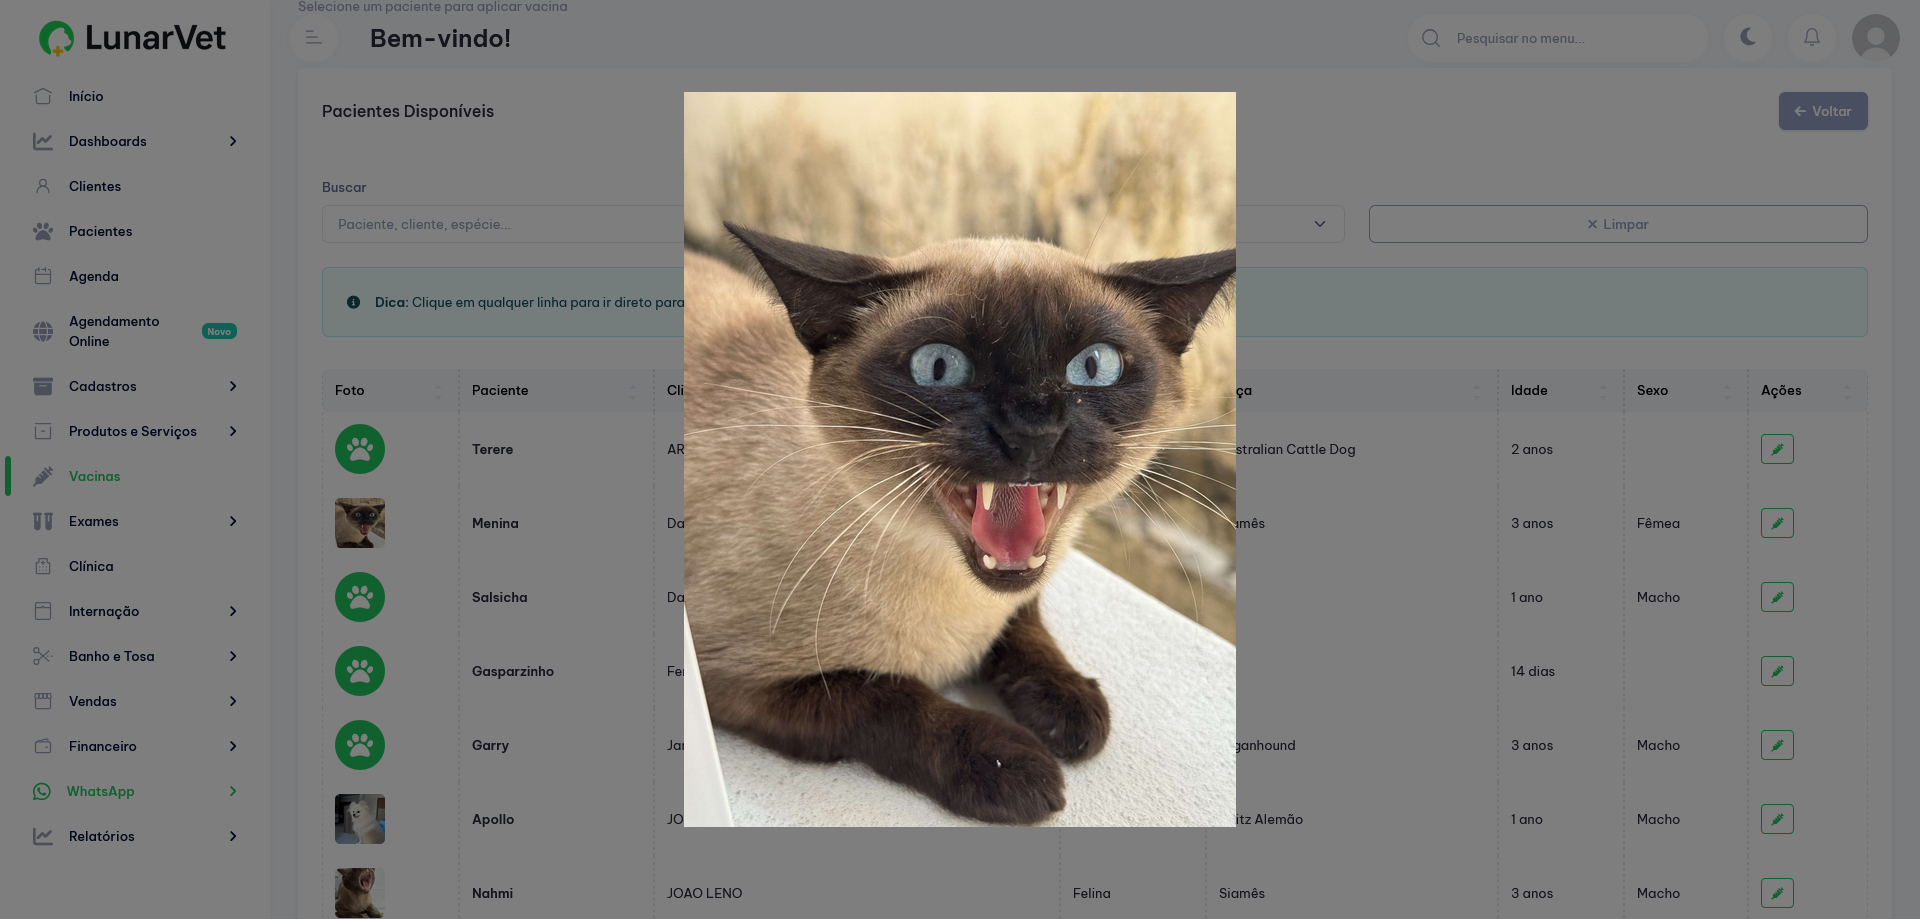1920x919 pixels.
Task: Apply vaccine to Menina syringe icon
Action: click(x=1777, y=523)
